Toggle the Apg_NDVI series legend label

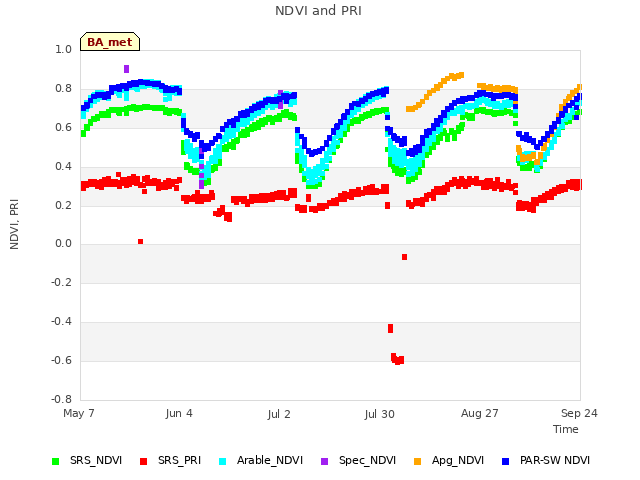458,460
